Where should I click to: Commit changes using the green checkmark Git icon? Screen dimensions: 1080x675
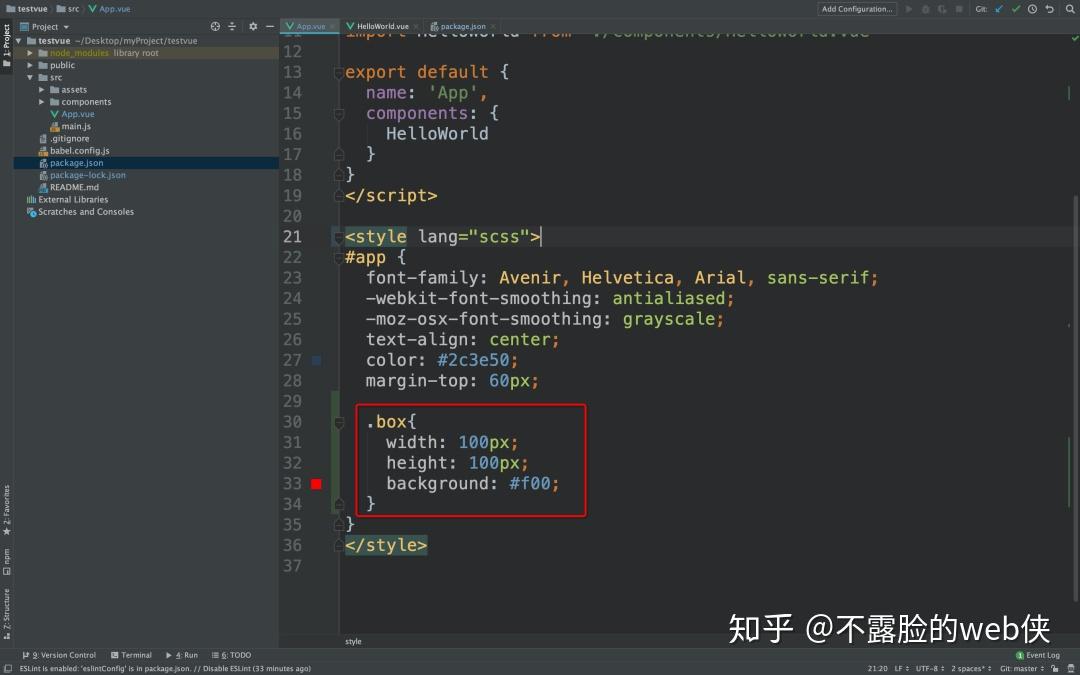[x=1017, y=9]
